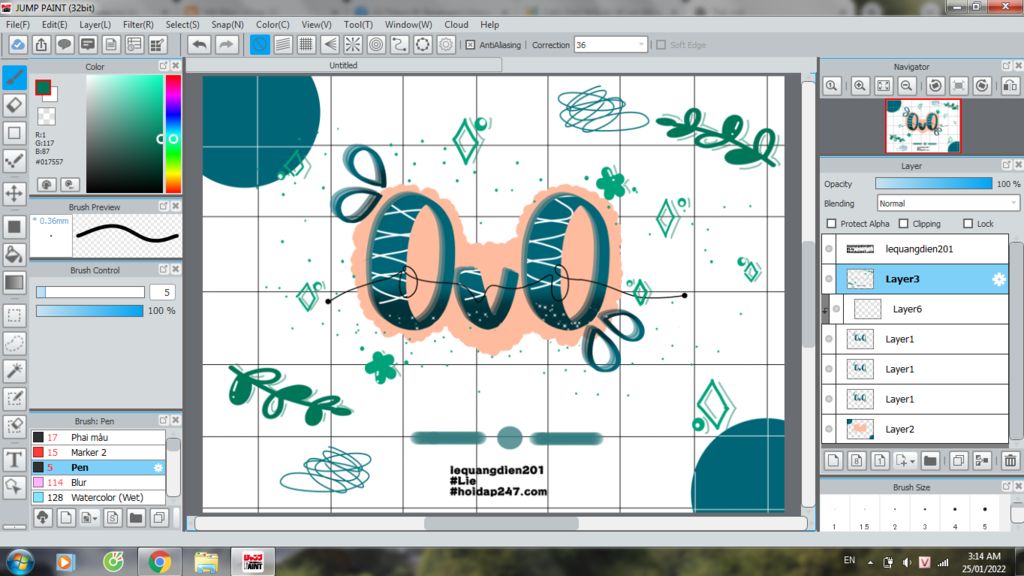
Task: Select the Eraser tool
Action: pyautogui.click(x=14, y=104)
